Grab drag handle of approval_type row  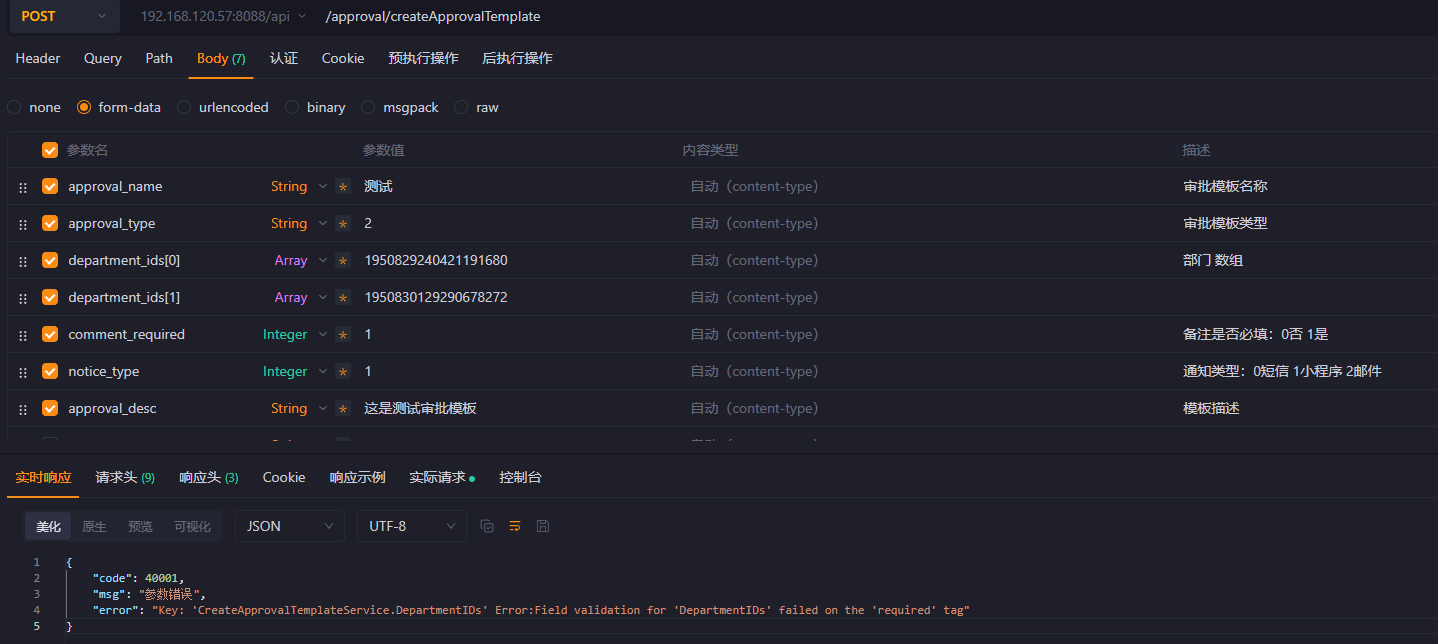point(22,224)
